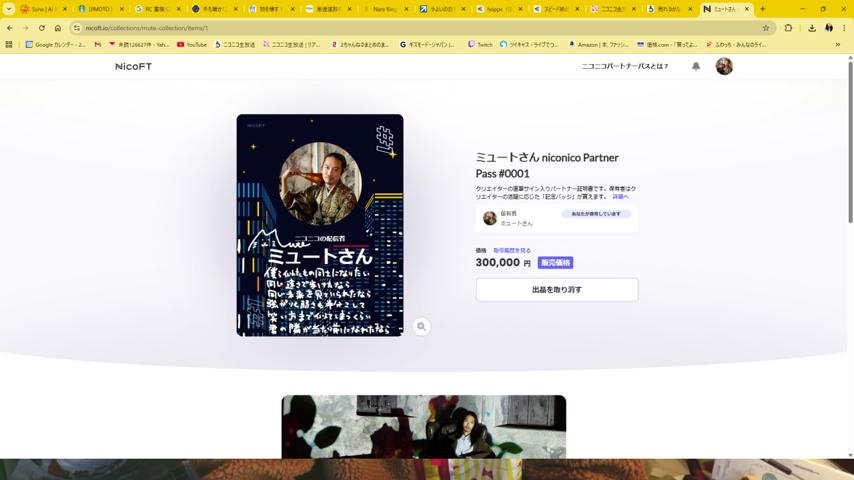854x480 pixels.
Task: Open the browser extensions menu
Action: tap(788, 28)
